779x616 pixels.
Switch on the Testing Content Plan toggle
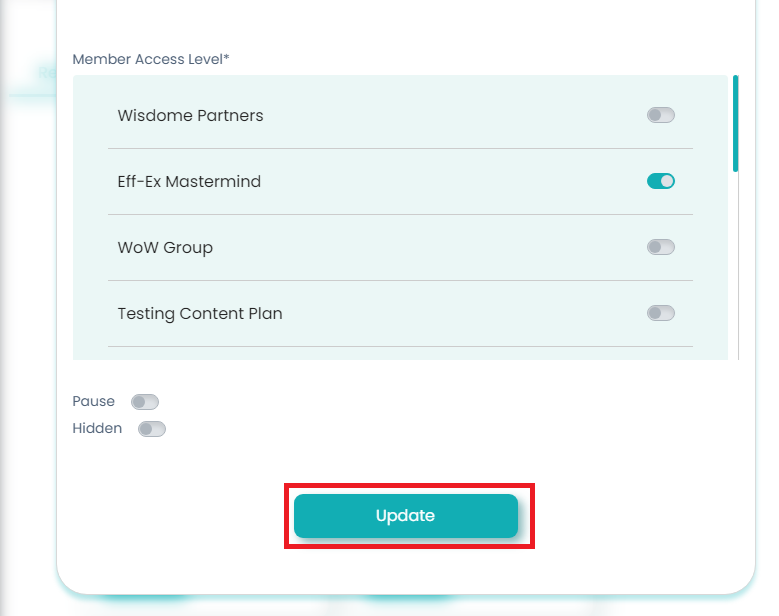tap(660, 313)
